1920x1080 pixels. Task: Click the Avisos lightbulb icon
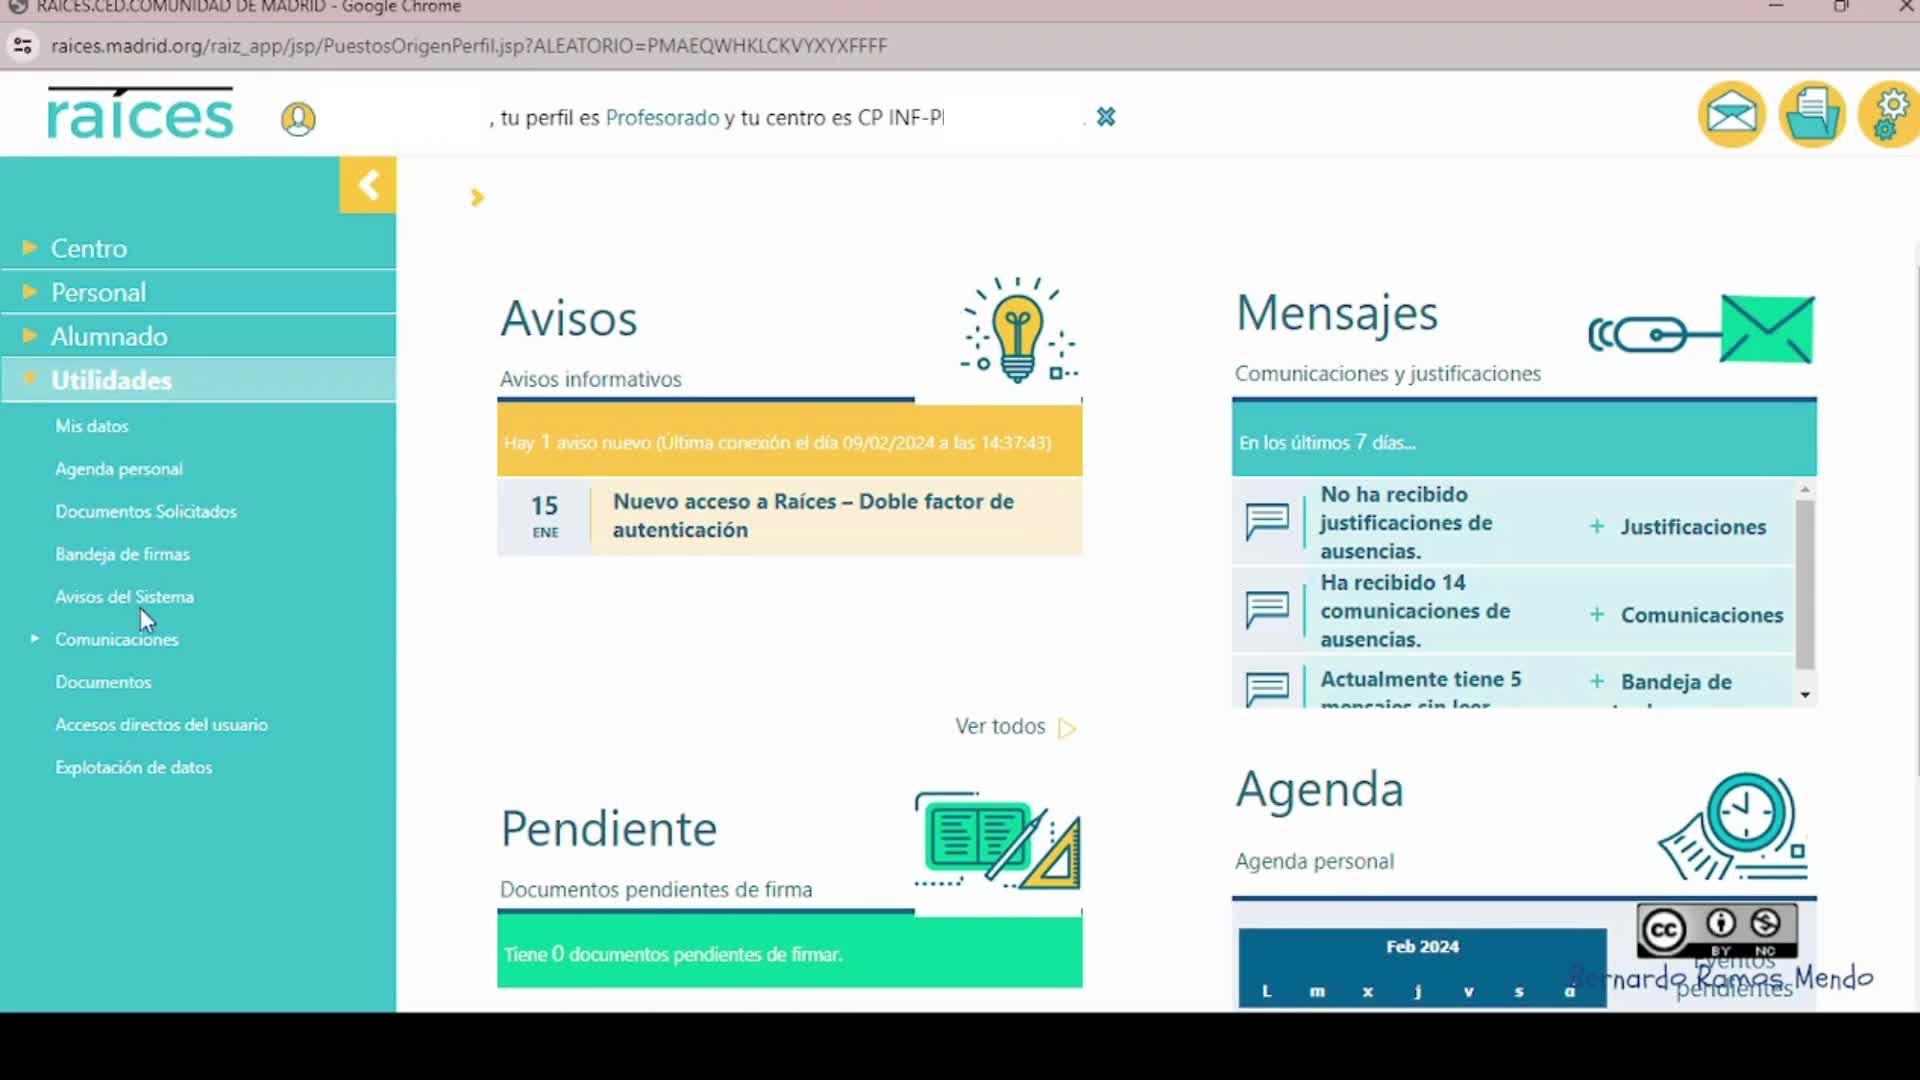coord(1018,330)
